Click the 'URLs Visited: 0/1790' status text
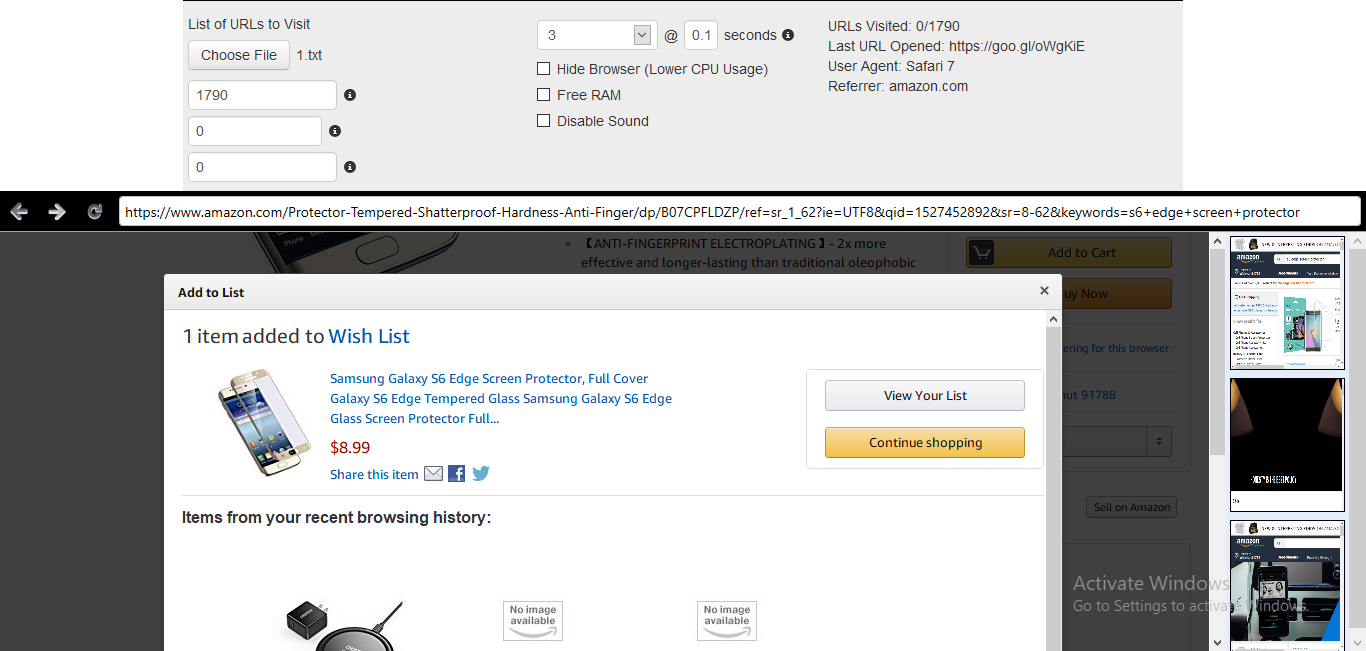Screen dimensions: 1366x651 pyautogui.click(x=894, y=26)
